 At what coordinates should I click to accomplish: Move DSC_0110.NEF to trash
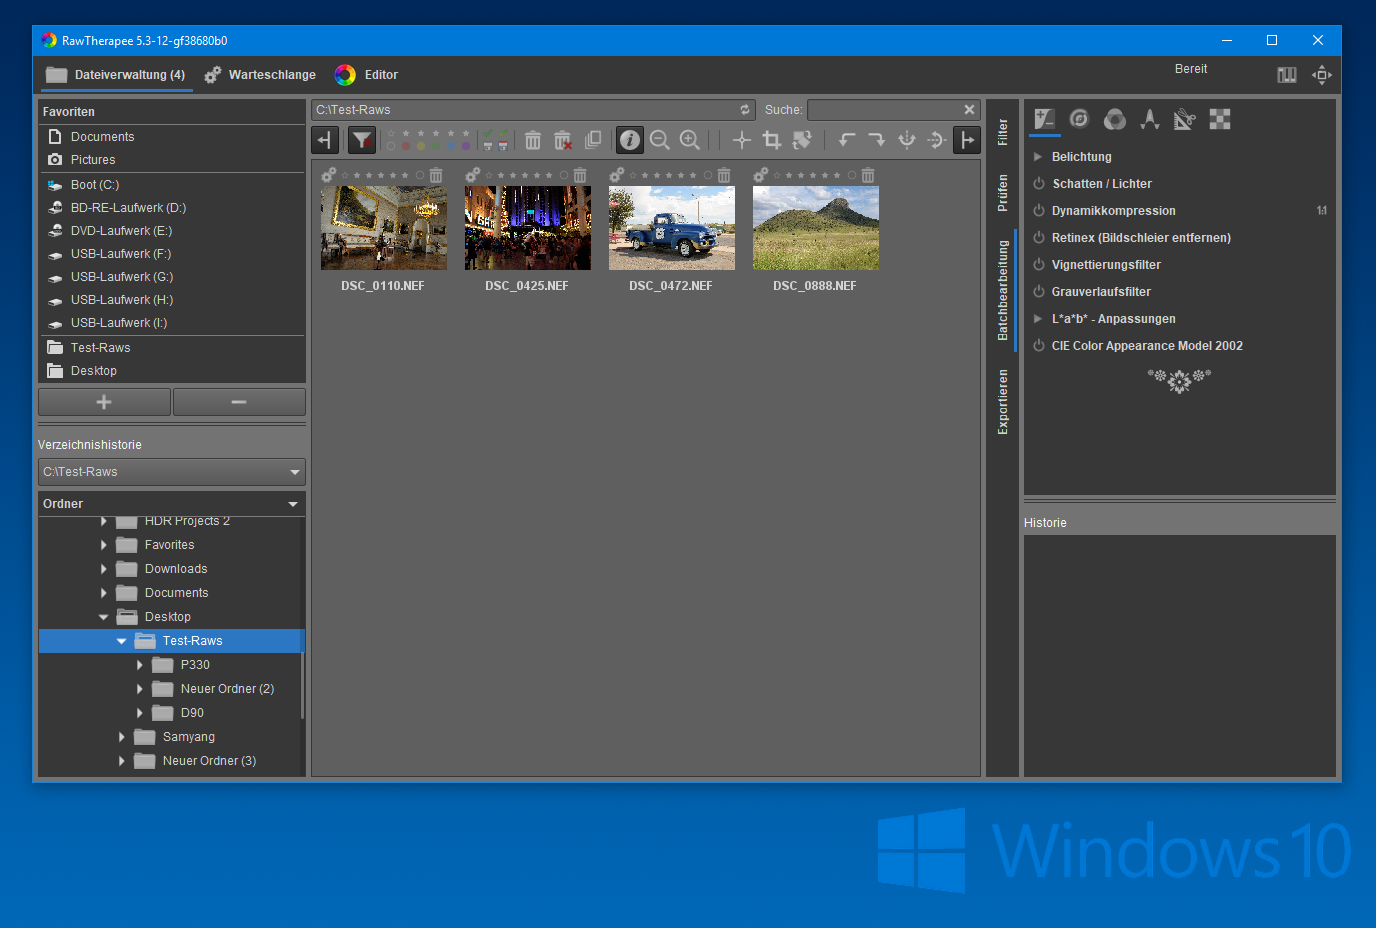tap(436, 175)
